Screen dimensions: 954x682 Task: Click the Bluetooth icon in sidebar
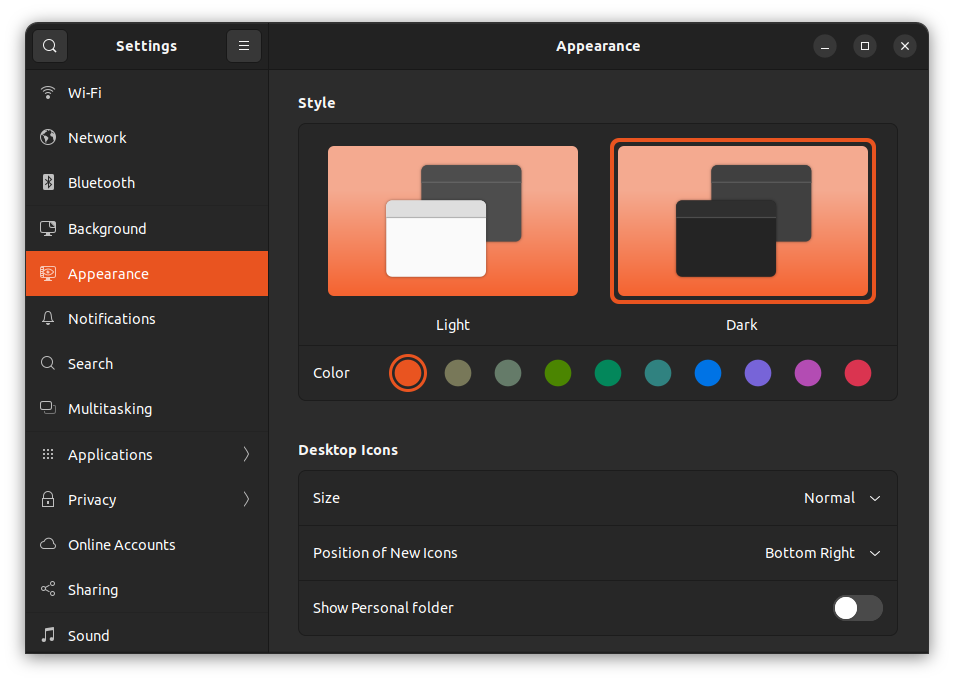48,183
